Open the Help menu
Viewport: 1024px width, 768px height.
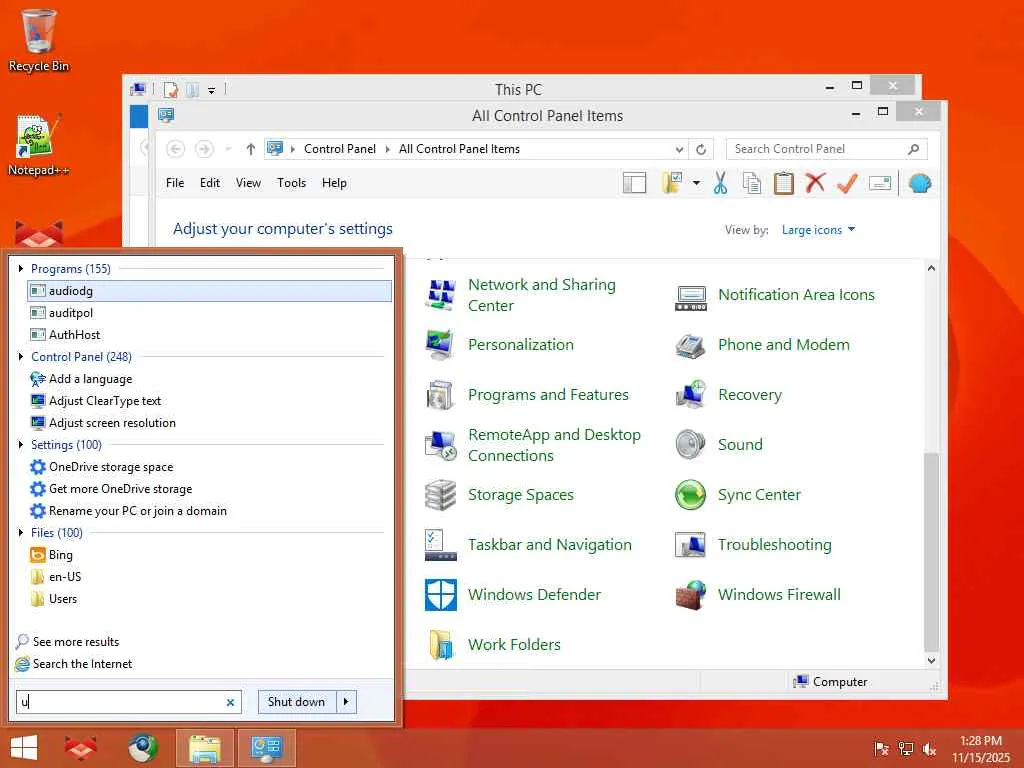[x=334, y=183]
